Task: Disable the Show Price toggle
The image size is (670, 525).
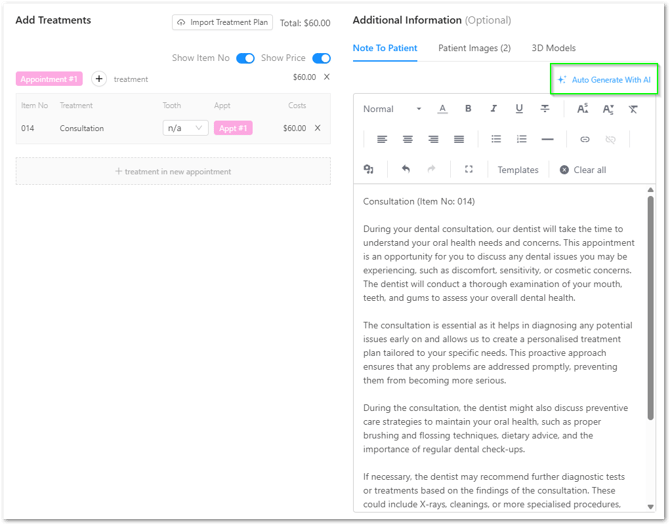Action: (321, 58)
